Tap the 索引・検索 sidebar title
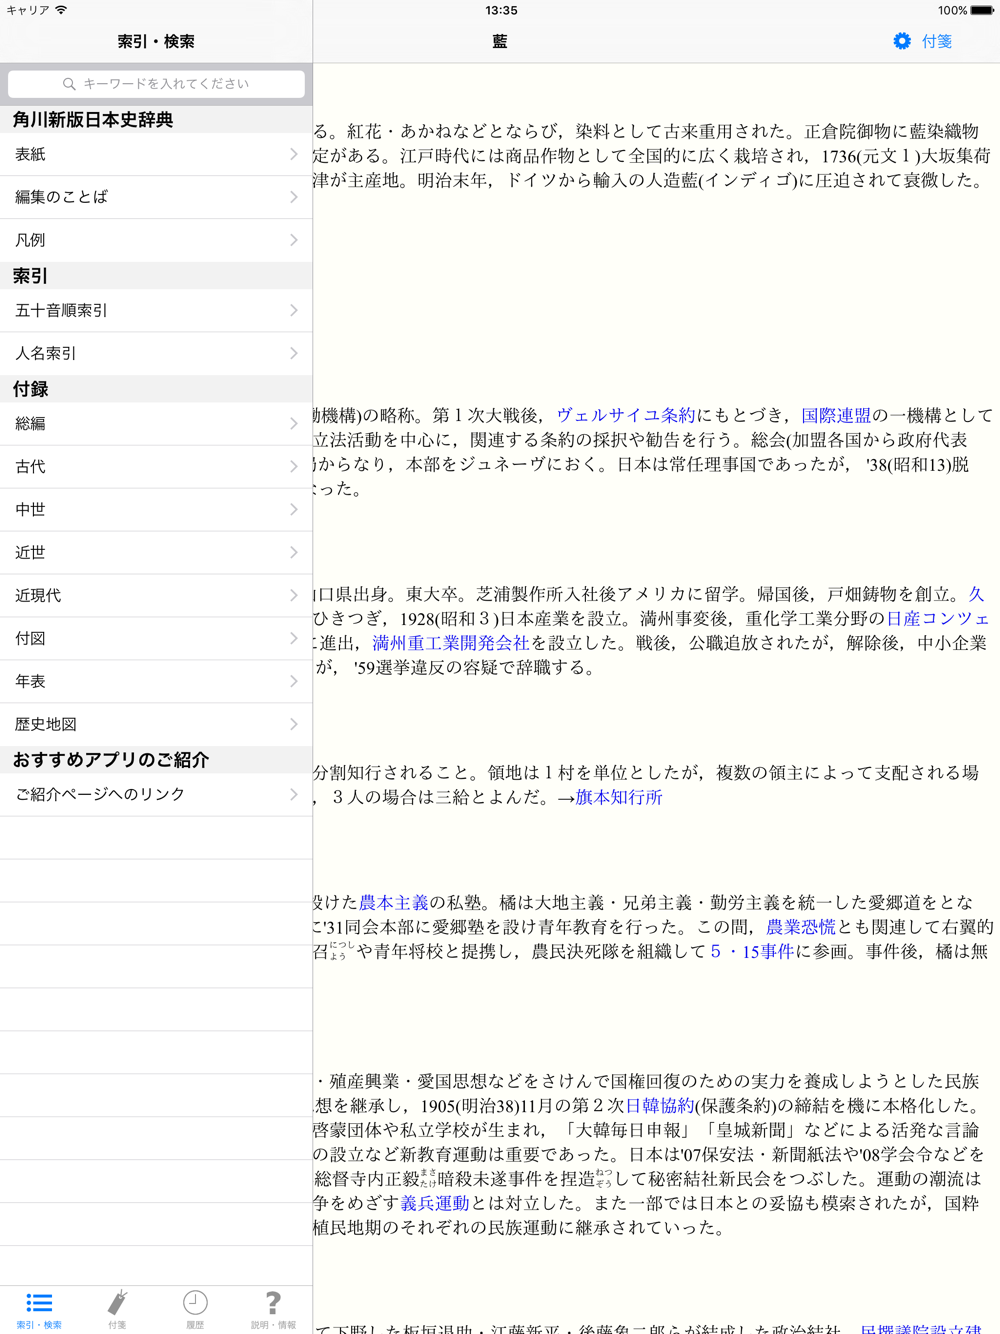The width and height of the screenshot is (1000, 1334). (156, 41)
